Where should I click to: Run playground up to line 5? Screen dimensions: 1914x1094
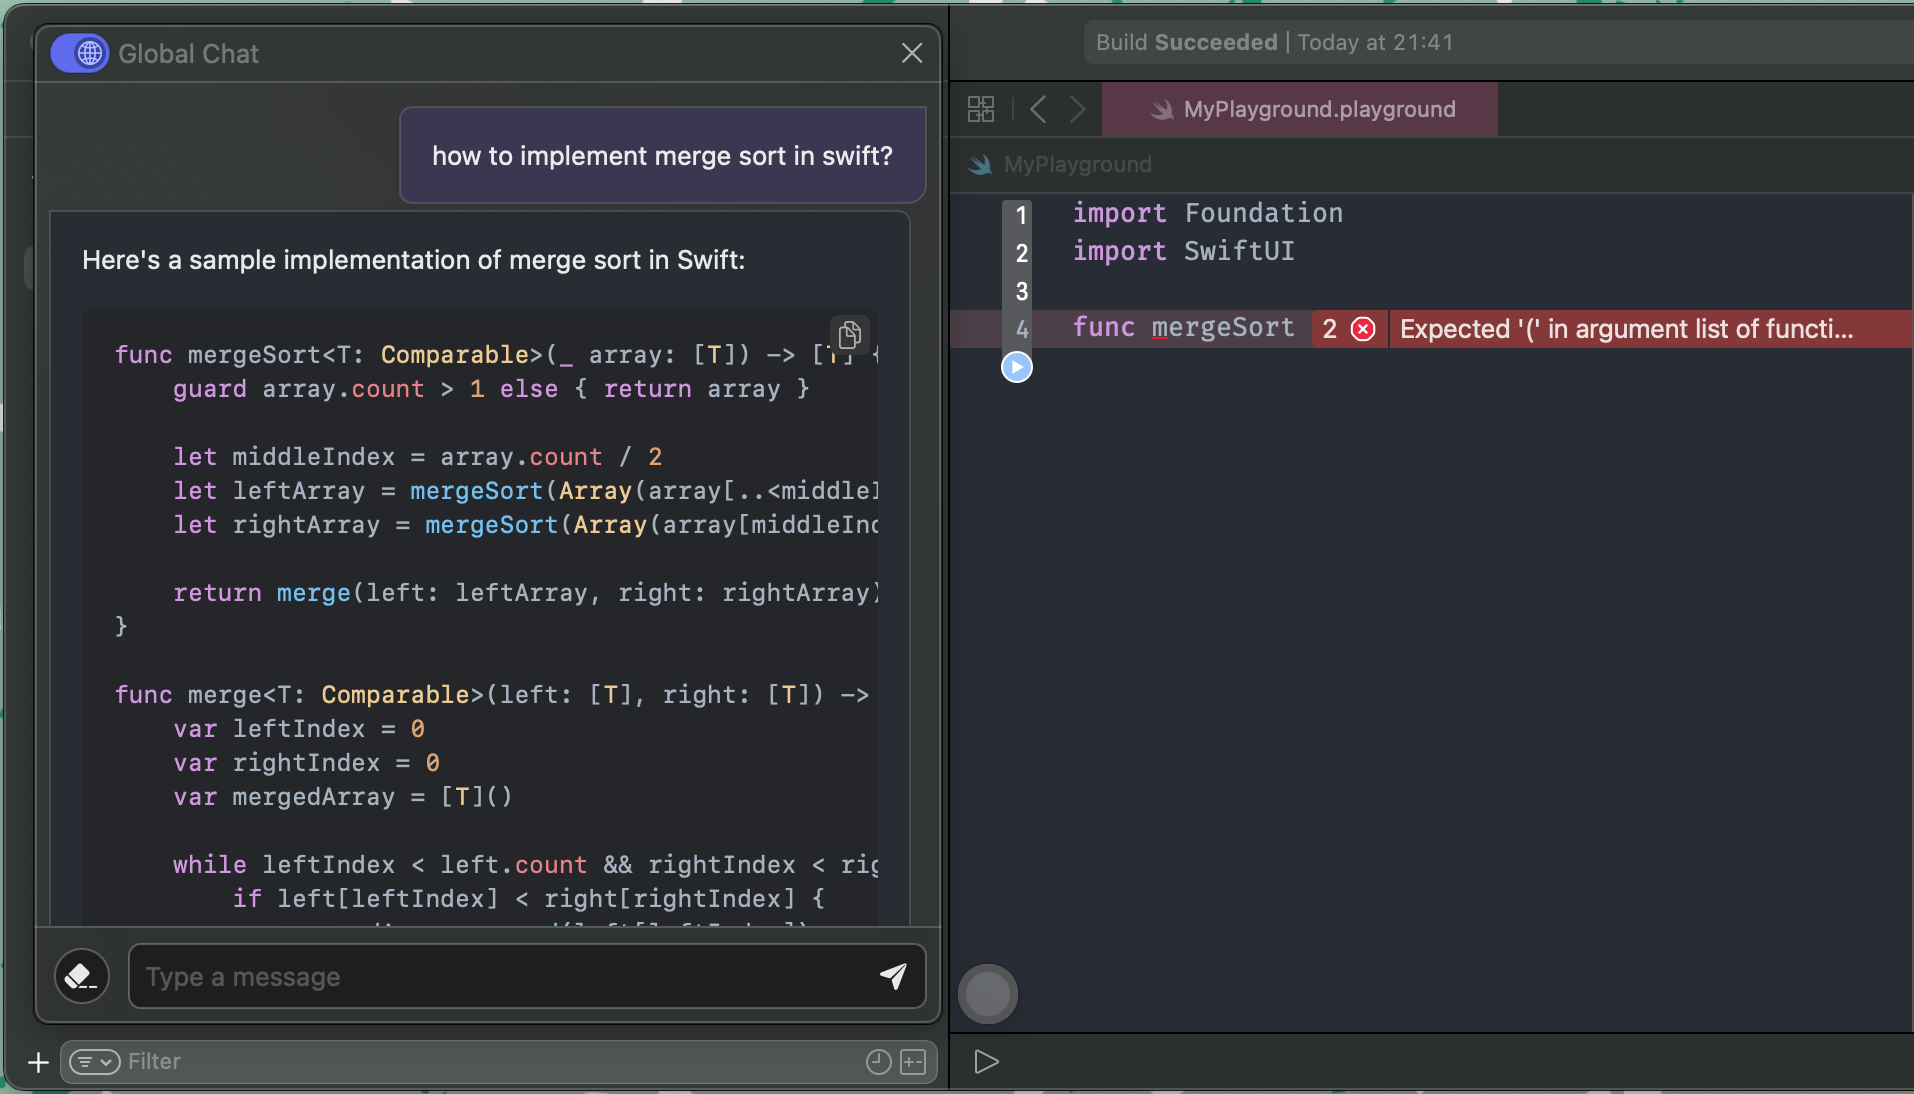pyautogui.click(x=1017, y=367)
